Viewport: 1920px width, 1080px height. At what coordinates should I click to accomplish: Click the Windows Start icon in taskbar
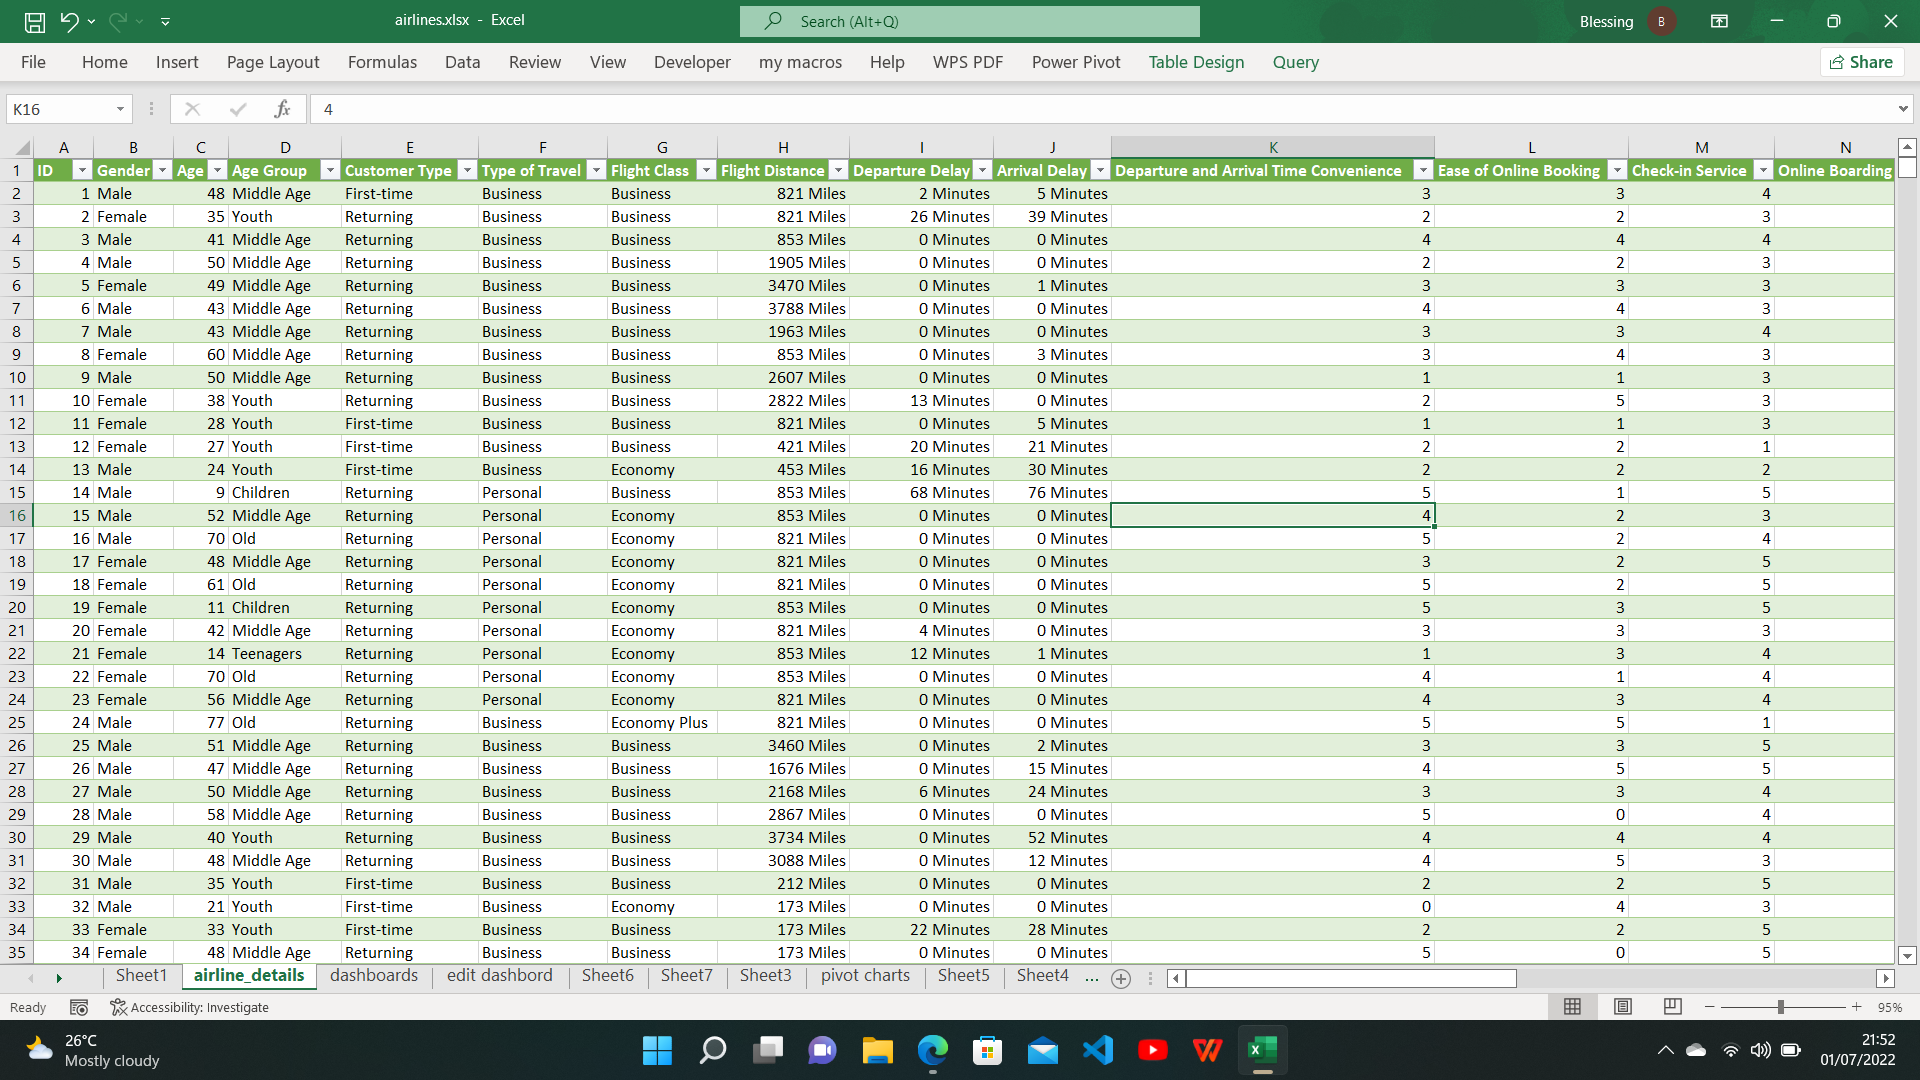pyautogui.click(x=657, y=1050)
